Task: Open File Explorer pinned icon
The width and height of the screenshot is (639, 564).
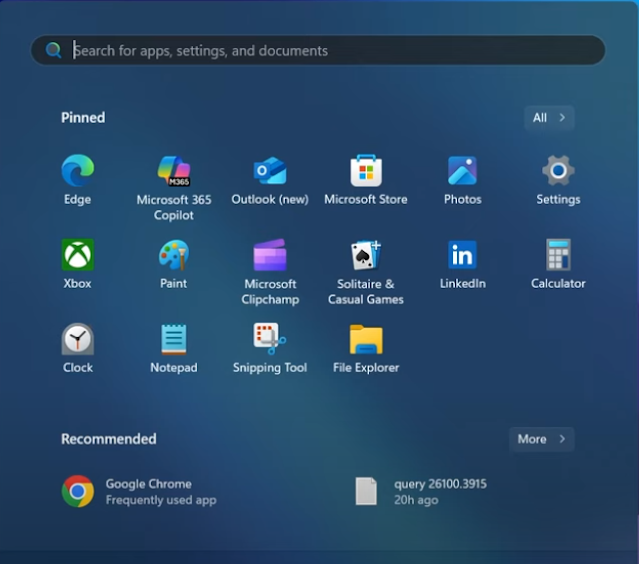Action: coord(366,339)
